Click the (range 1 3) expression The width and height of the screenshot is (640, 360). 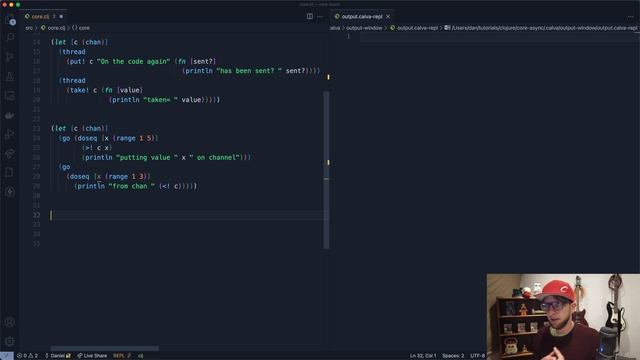click(127, 176)
